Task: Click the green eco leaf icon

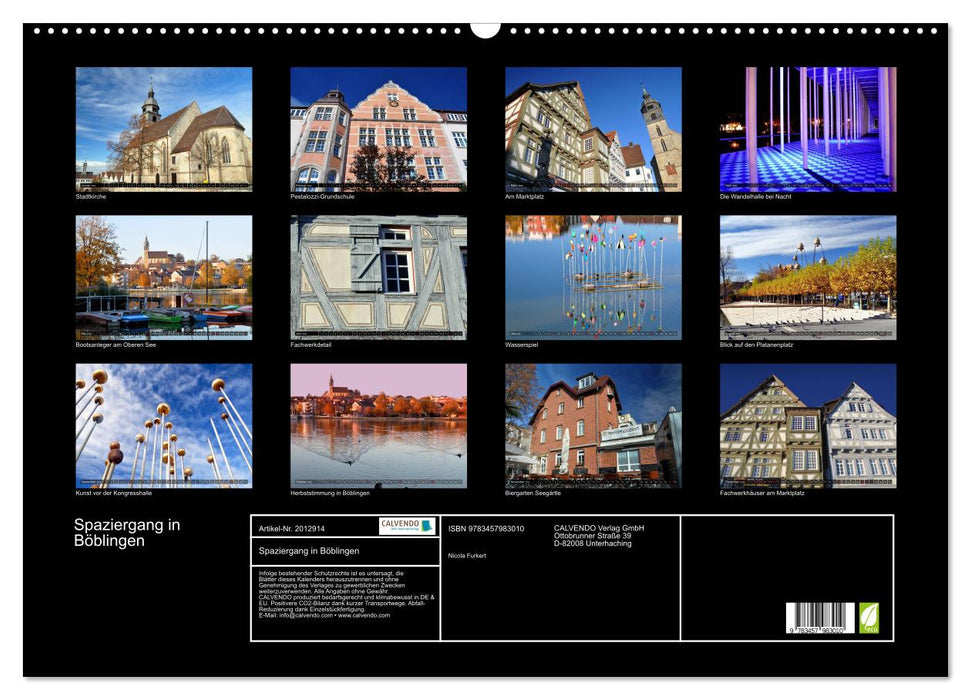Action: [869, 617]
